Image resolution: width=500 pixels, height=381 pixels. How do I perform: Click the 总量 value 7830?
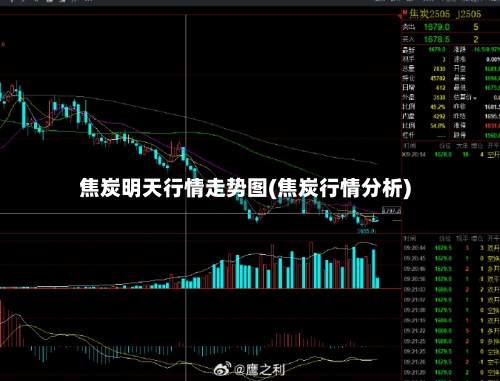(x=439, y=69)
